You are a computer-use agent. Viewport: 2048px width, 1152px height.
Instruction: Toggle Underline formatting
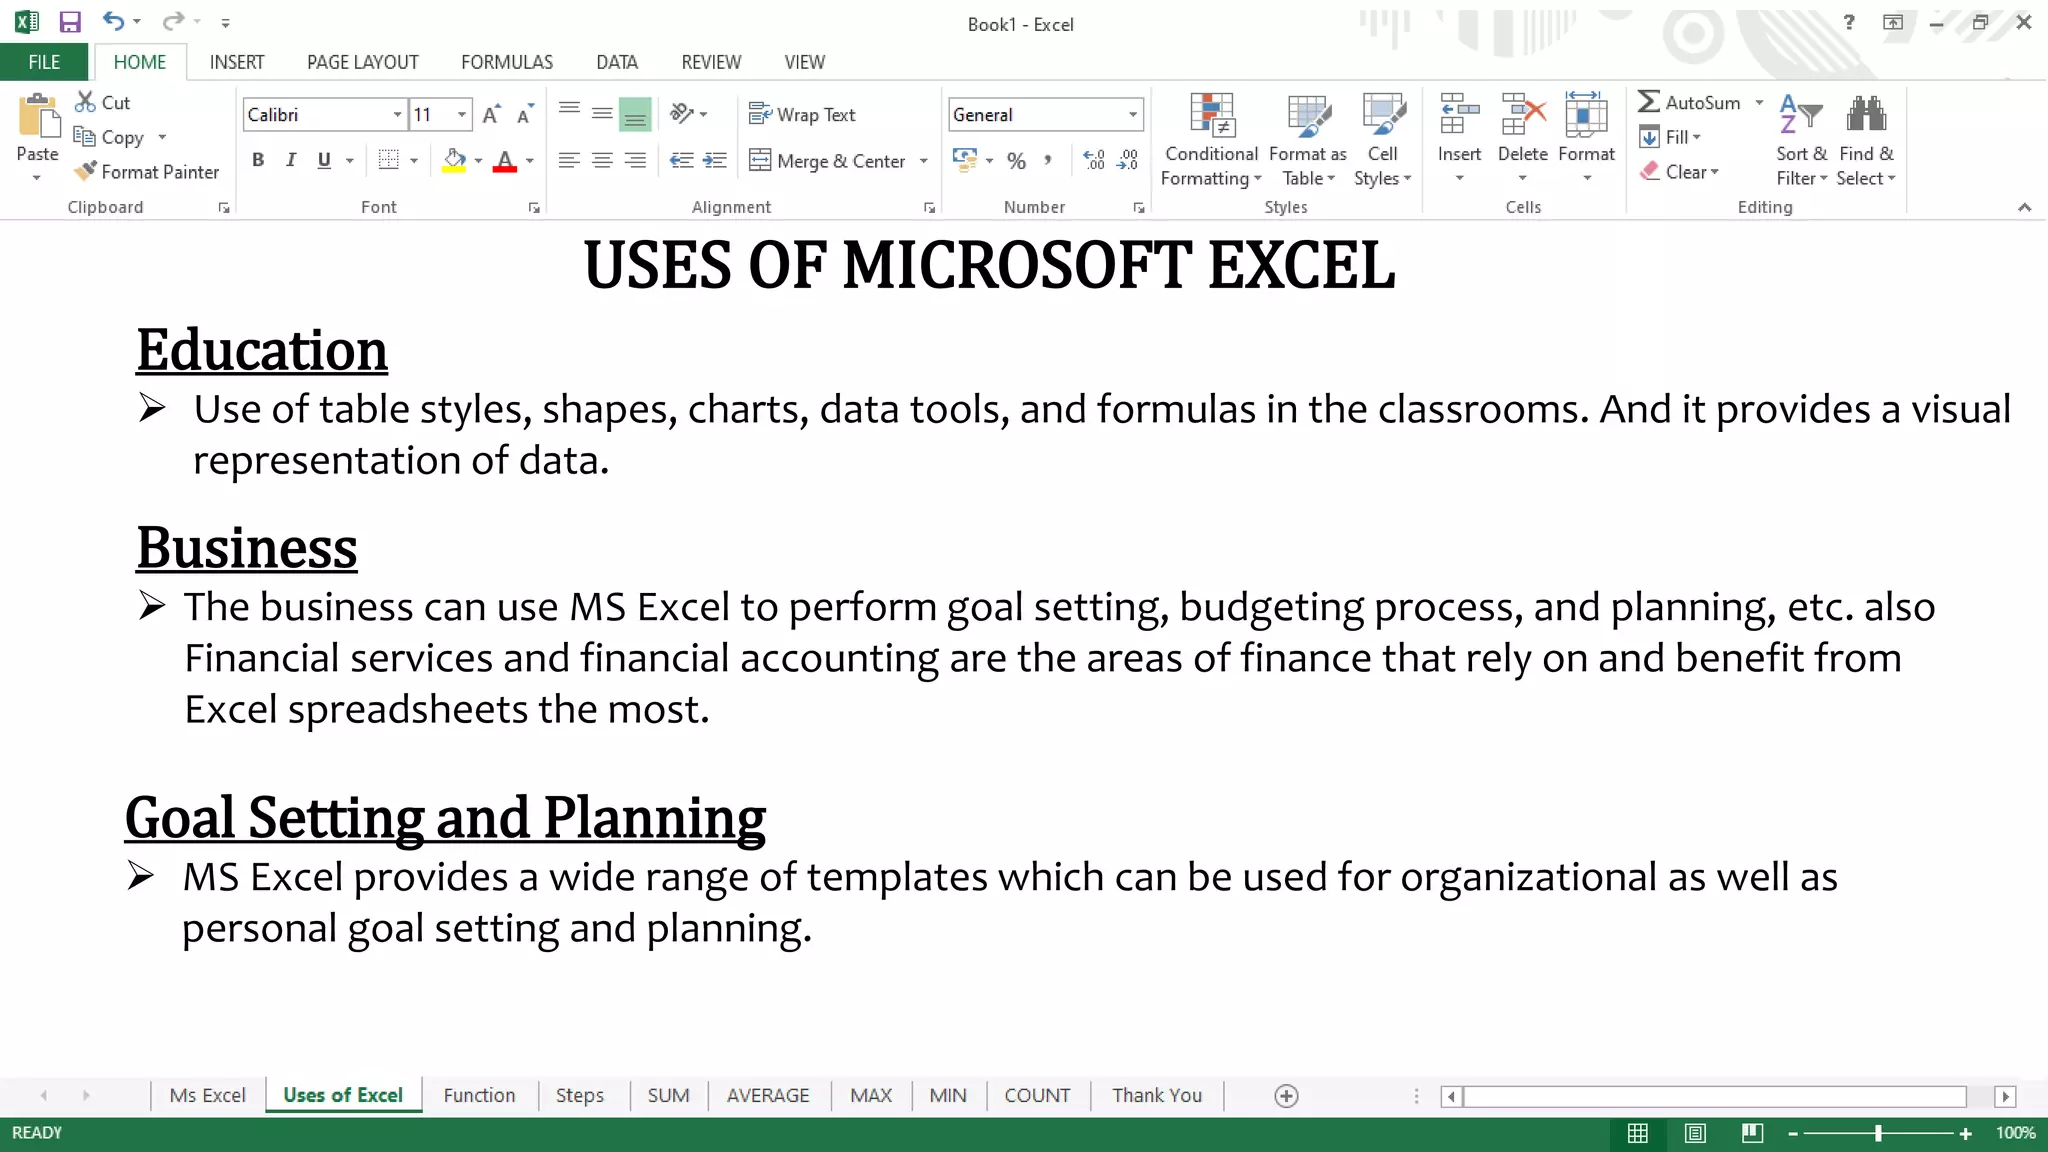point(324,160)
